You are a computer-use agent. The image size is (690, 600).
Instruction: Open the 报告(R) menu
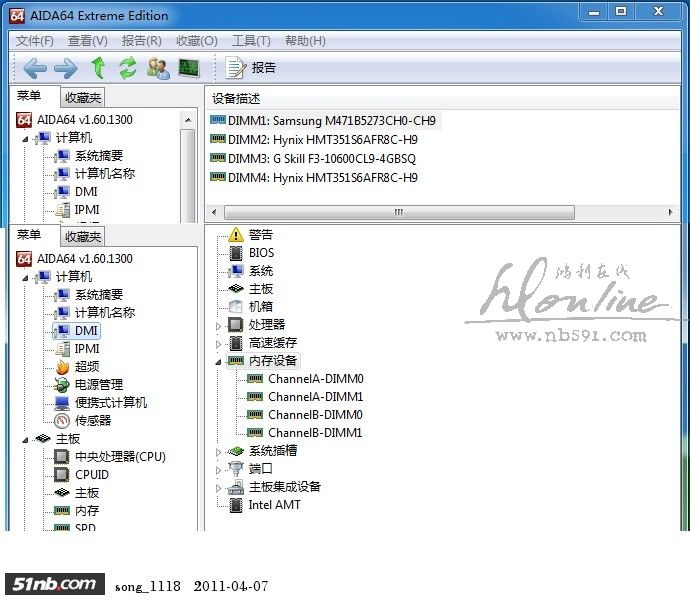pos(141,41)
